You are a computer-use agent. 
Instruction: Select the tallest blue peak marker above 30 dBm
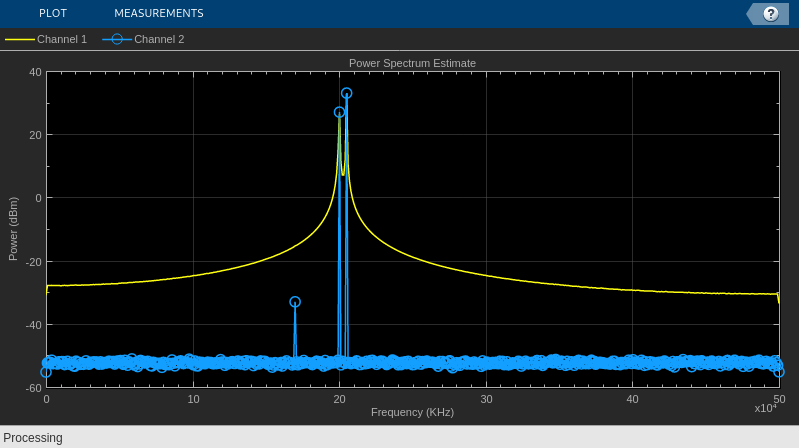[x=347, y=93]
